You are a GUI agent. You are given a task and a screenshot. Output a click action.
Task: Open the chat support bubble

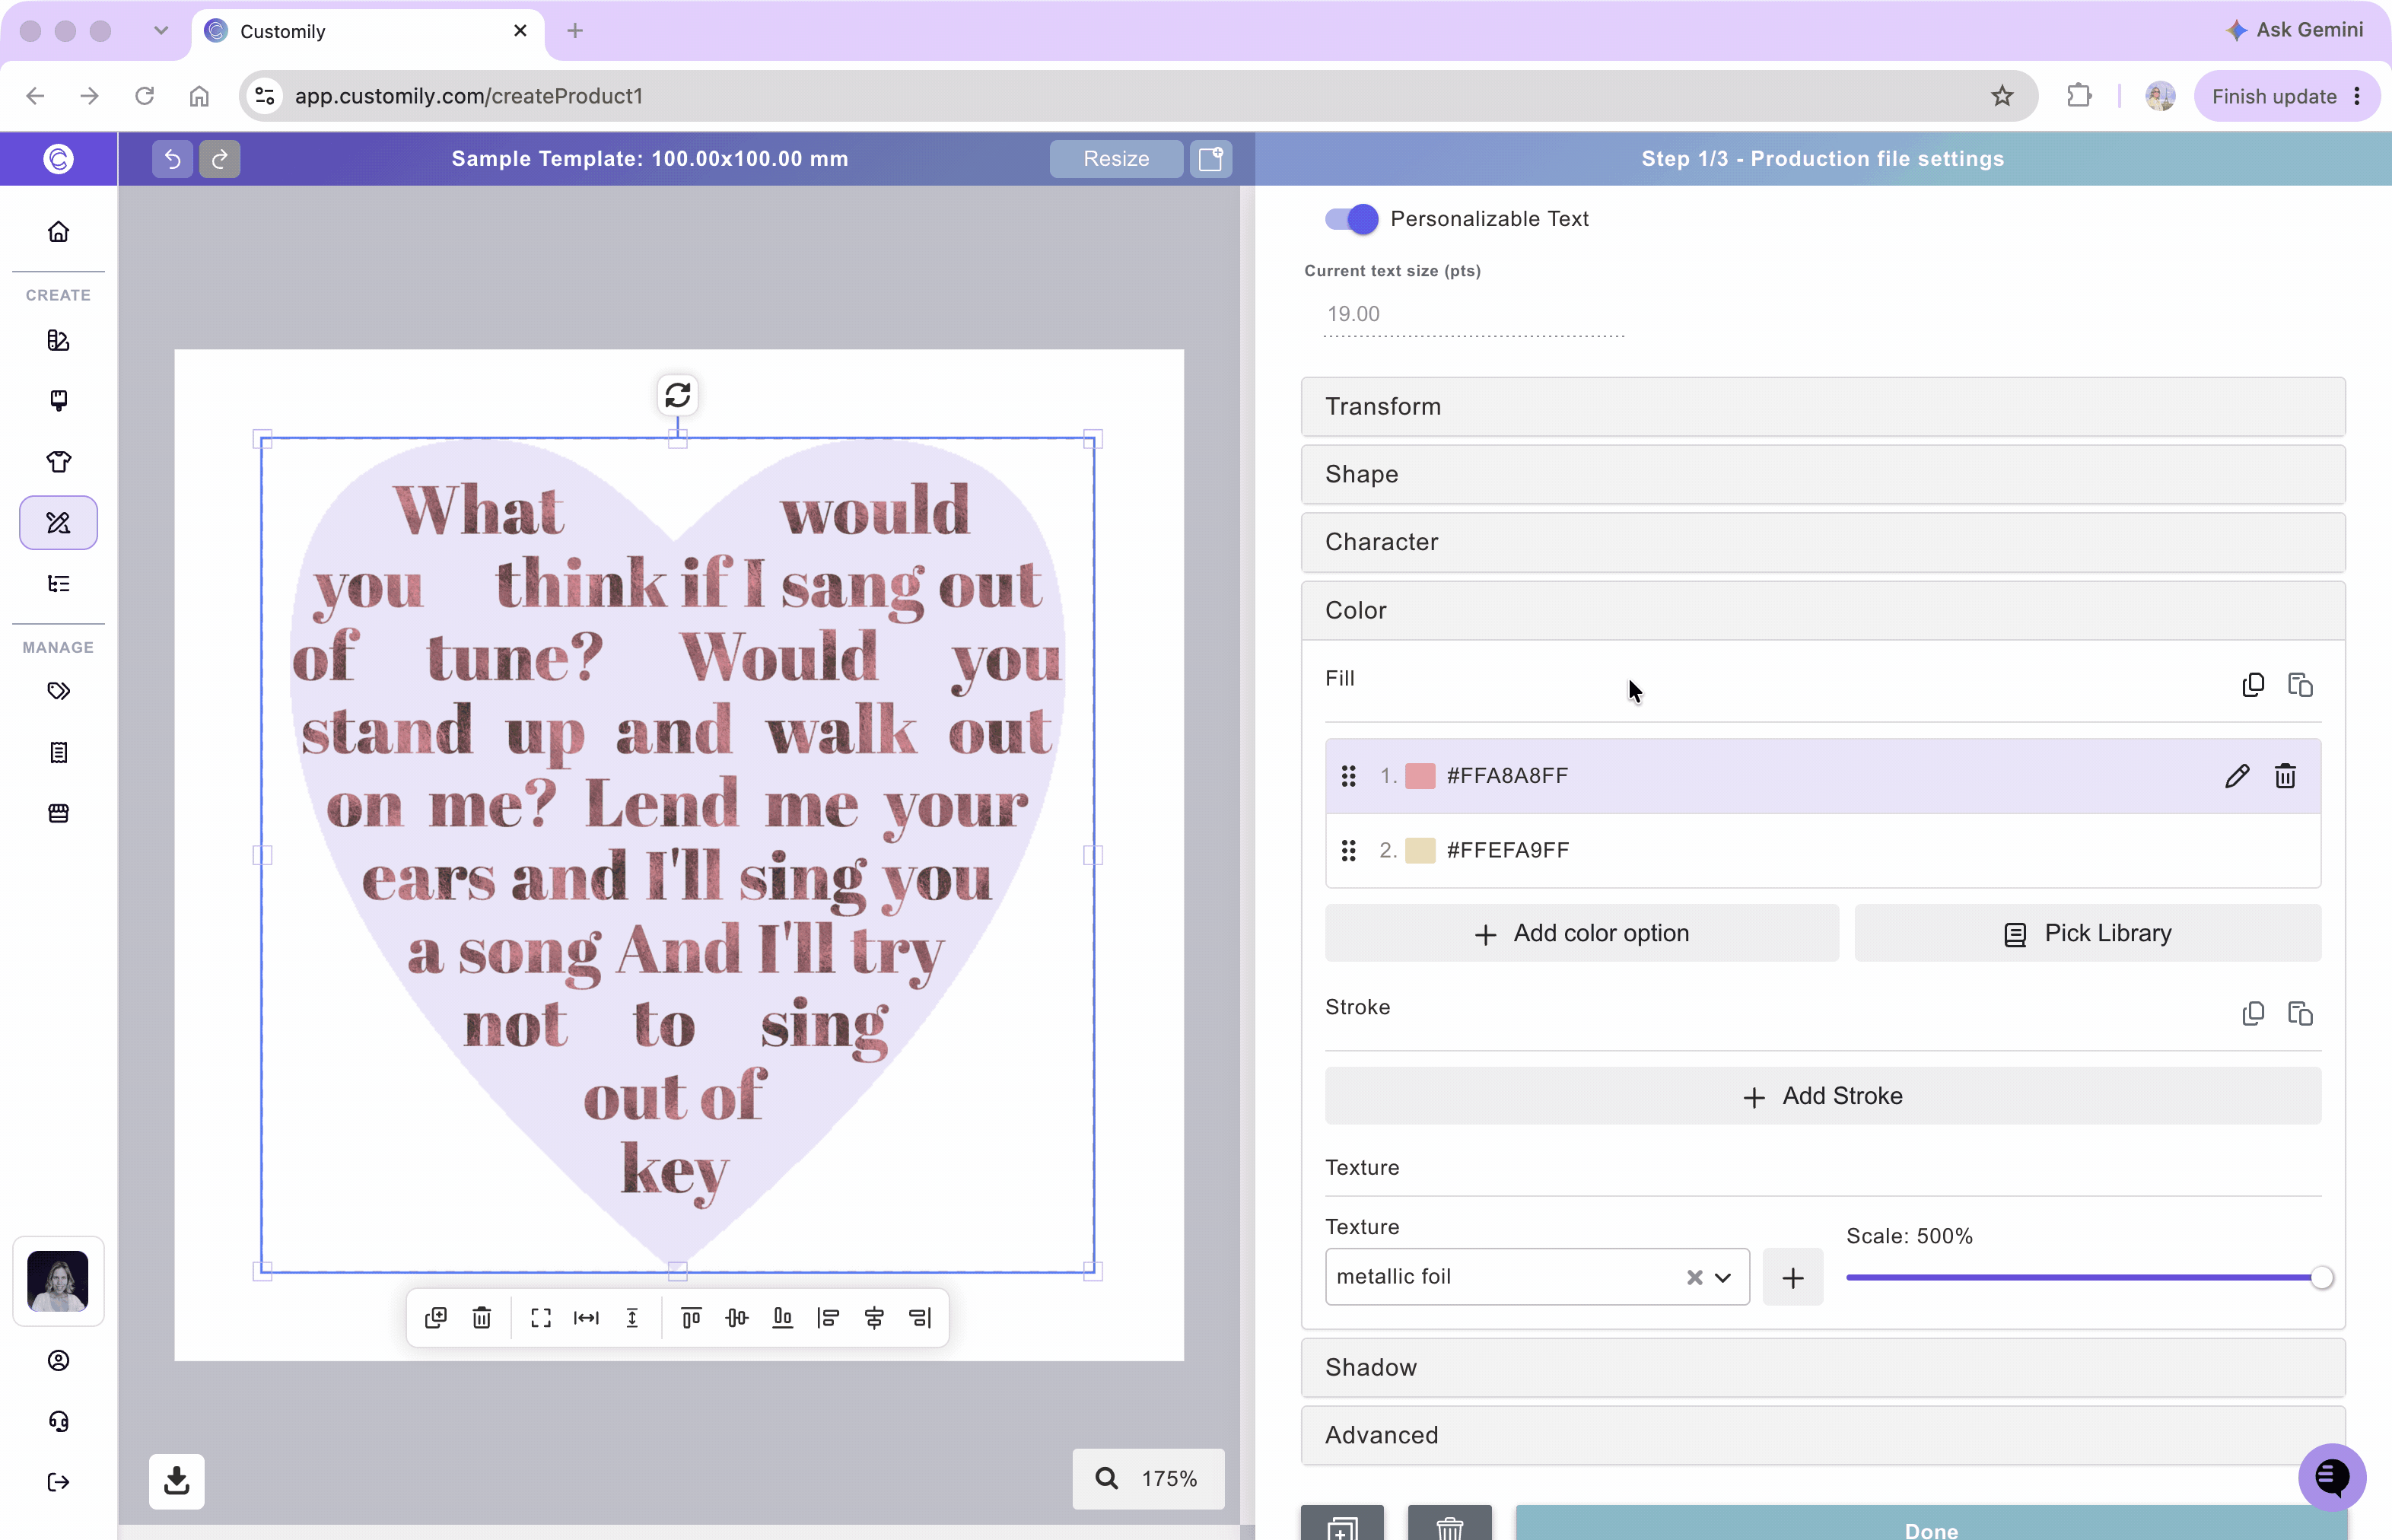click(2332, 1477)
